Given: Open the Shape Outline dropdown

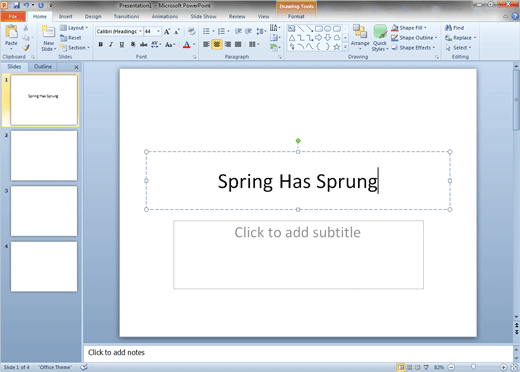Looking at the screenshot, I should click(414, 38).
